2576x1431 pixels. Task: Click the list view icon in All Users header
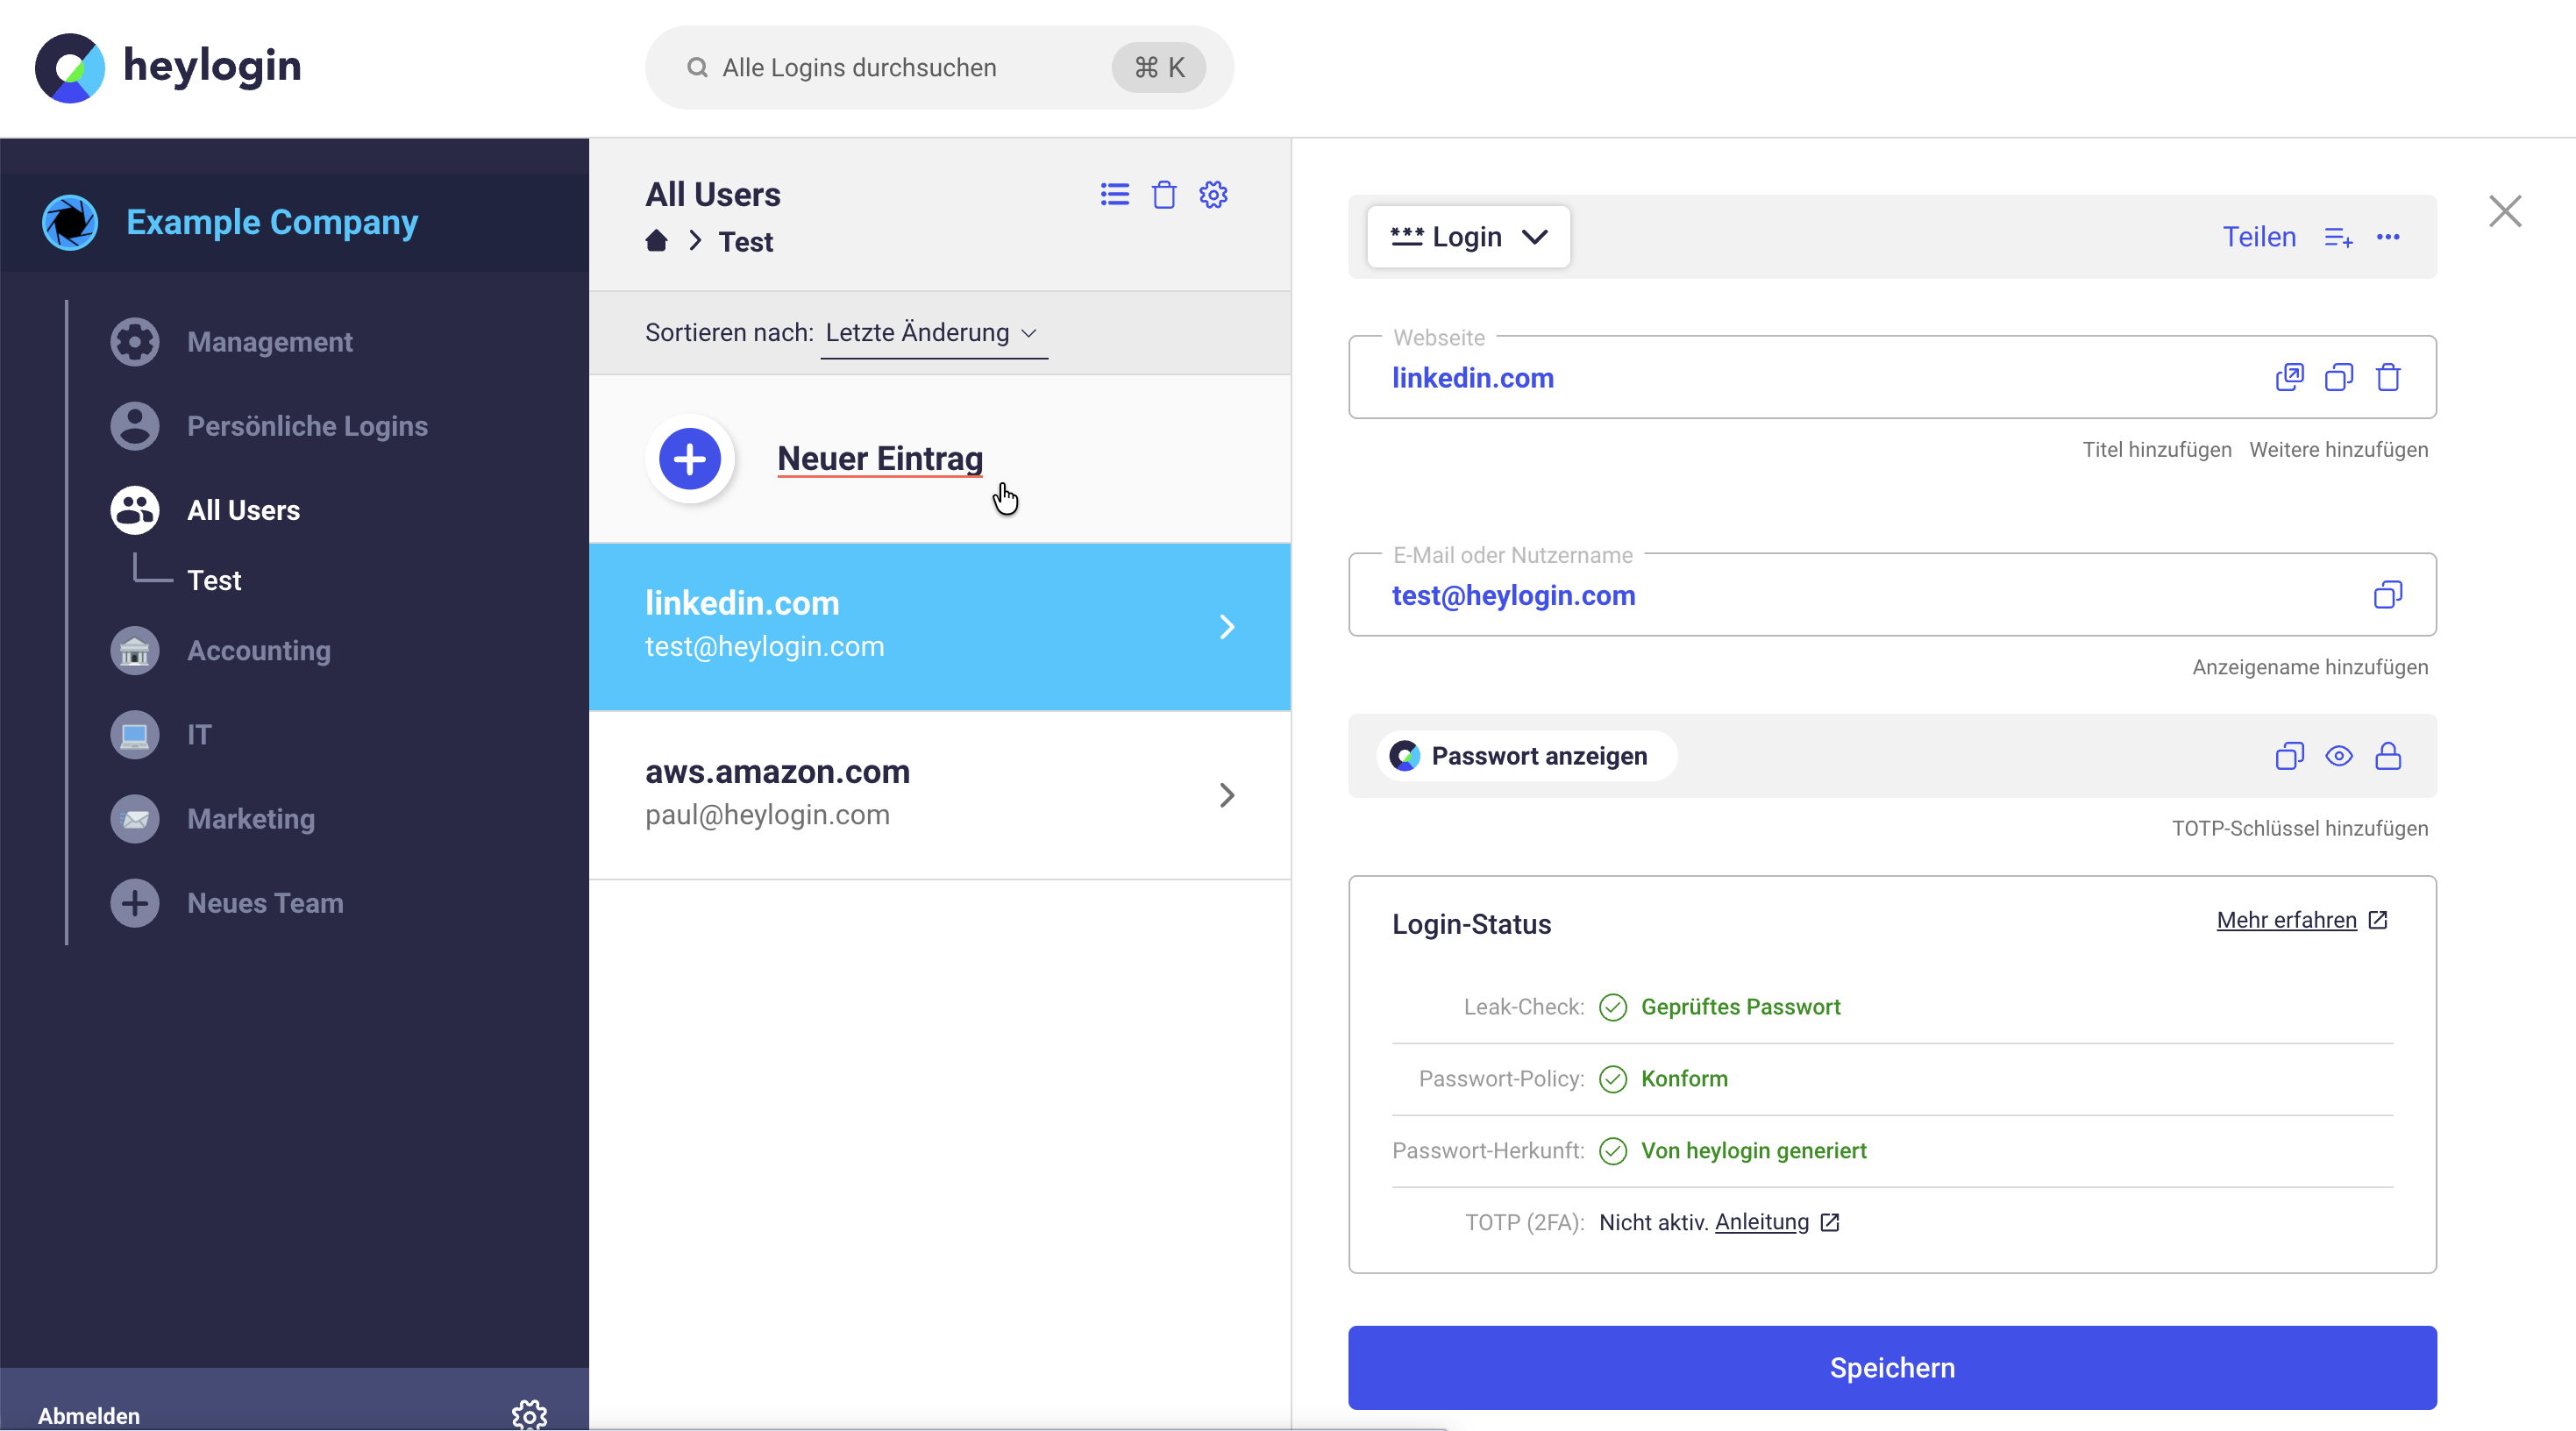point(1114,194)
